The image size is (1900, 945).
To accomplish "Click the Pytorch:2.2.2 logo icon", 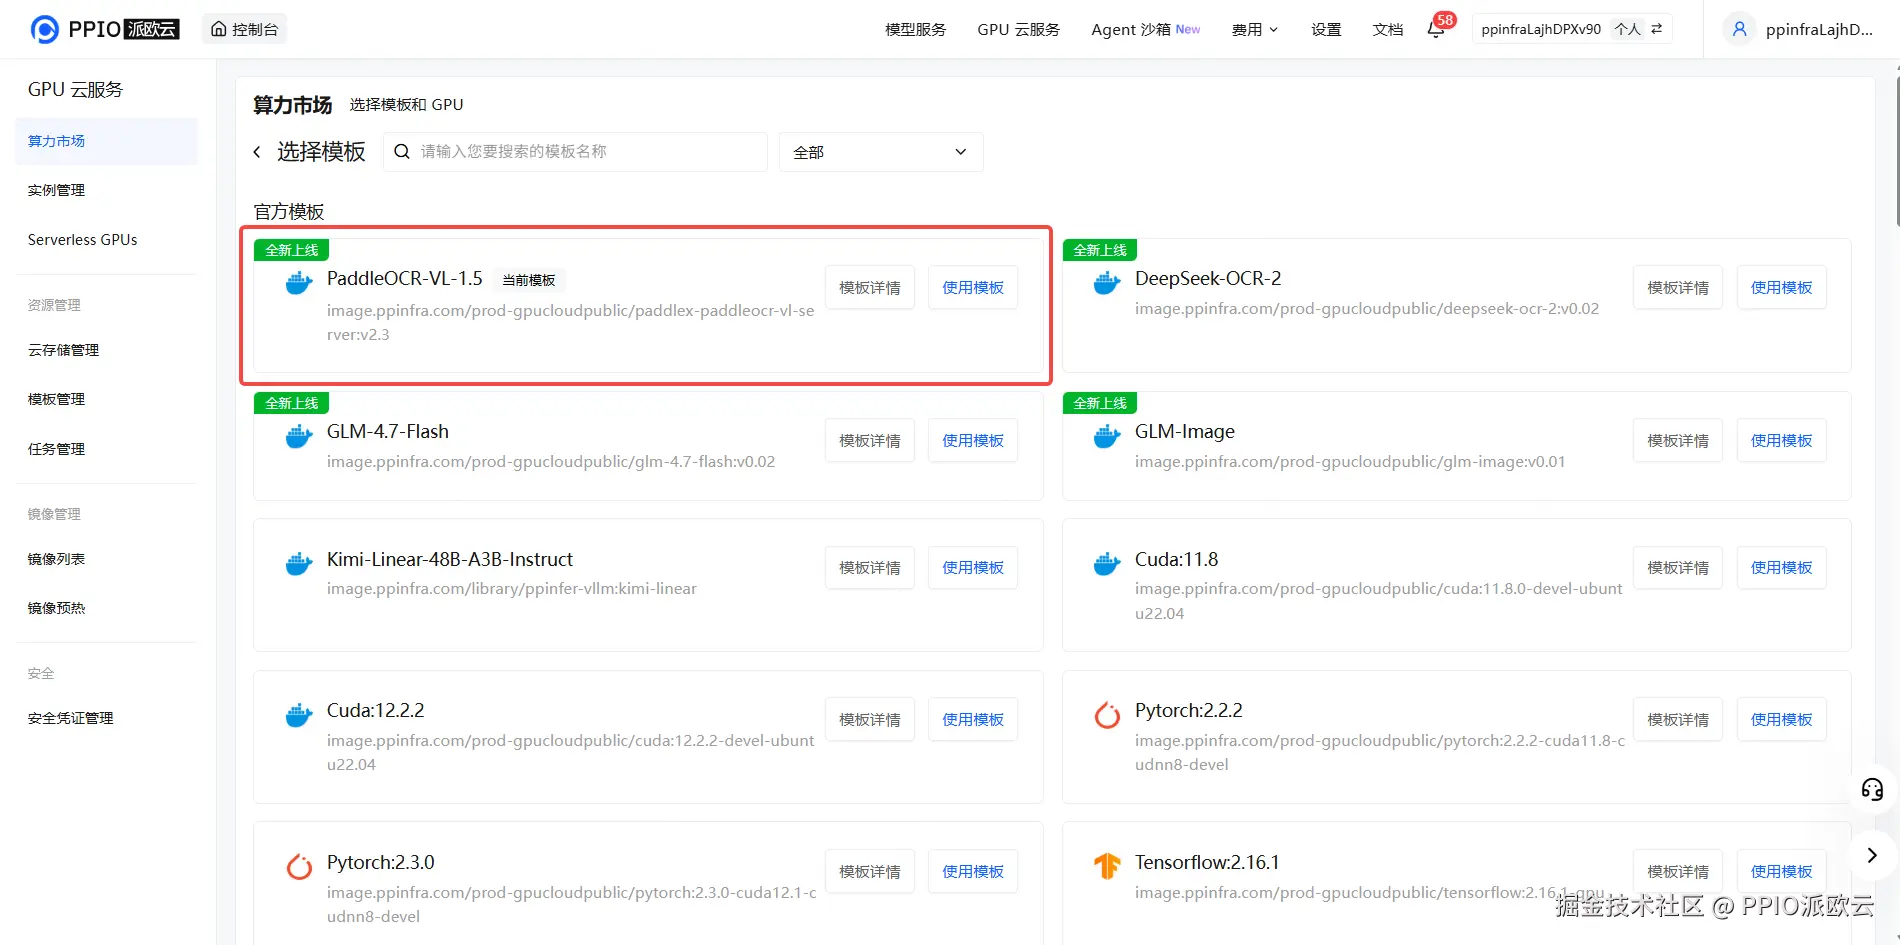I will [x=1107, y=715].
